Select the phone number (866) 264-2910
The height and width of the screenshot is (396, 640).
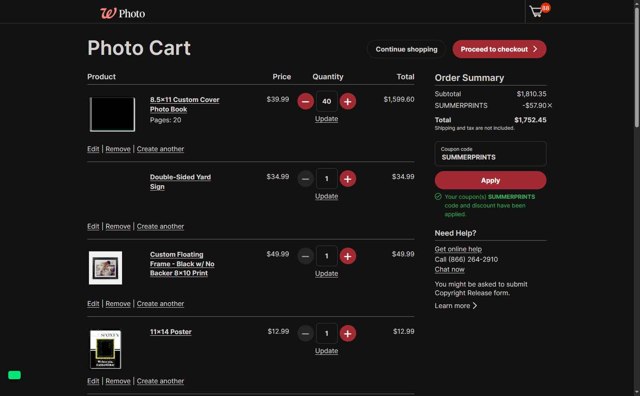pyautogui.click(x=473, y=260)
